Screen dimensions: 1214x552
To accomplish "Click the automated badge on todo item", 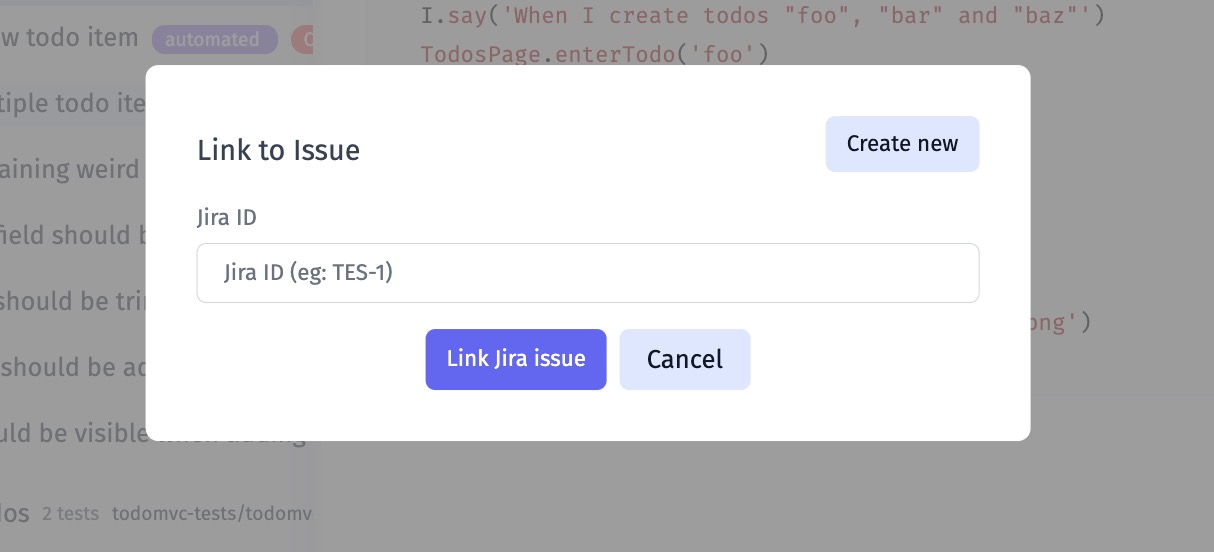I will [x=212, y=40].
